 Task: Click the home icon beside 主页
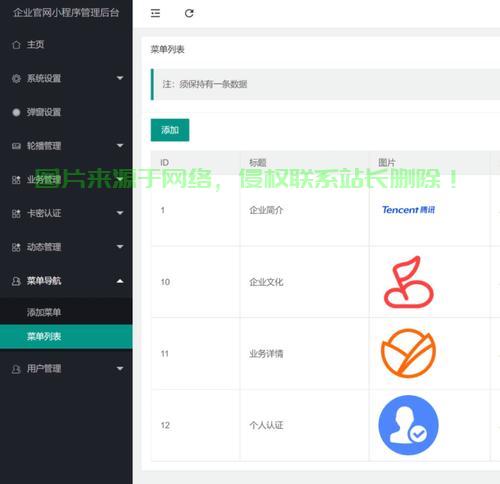point(16,45)
